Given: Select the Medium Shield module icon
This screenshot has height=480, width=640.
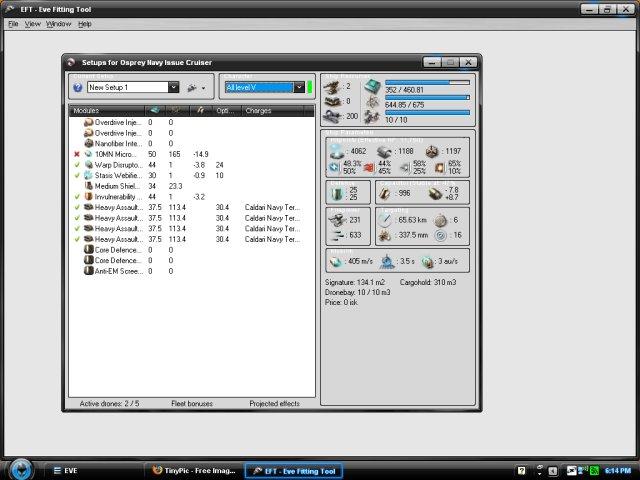Looking at the screenshot, I should [x=89, y=186].
